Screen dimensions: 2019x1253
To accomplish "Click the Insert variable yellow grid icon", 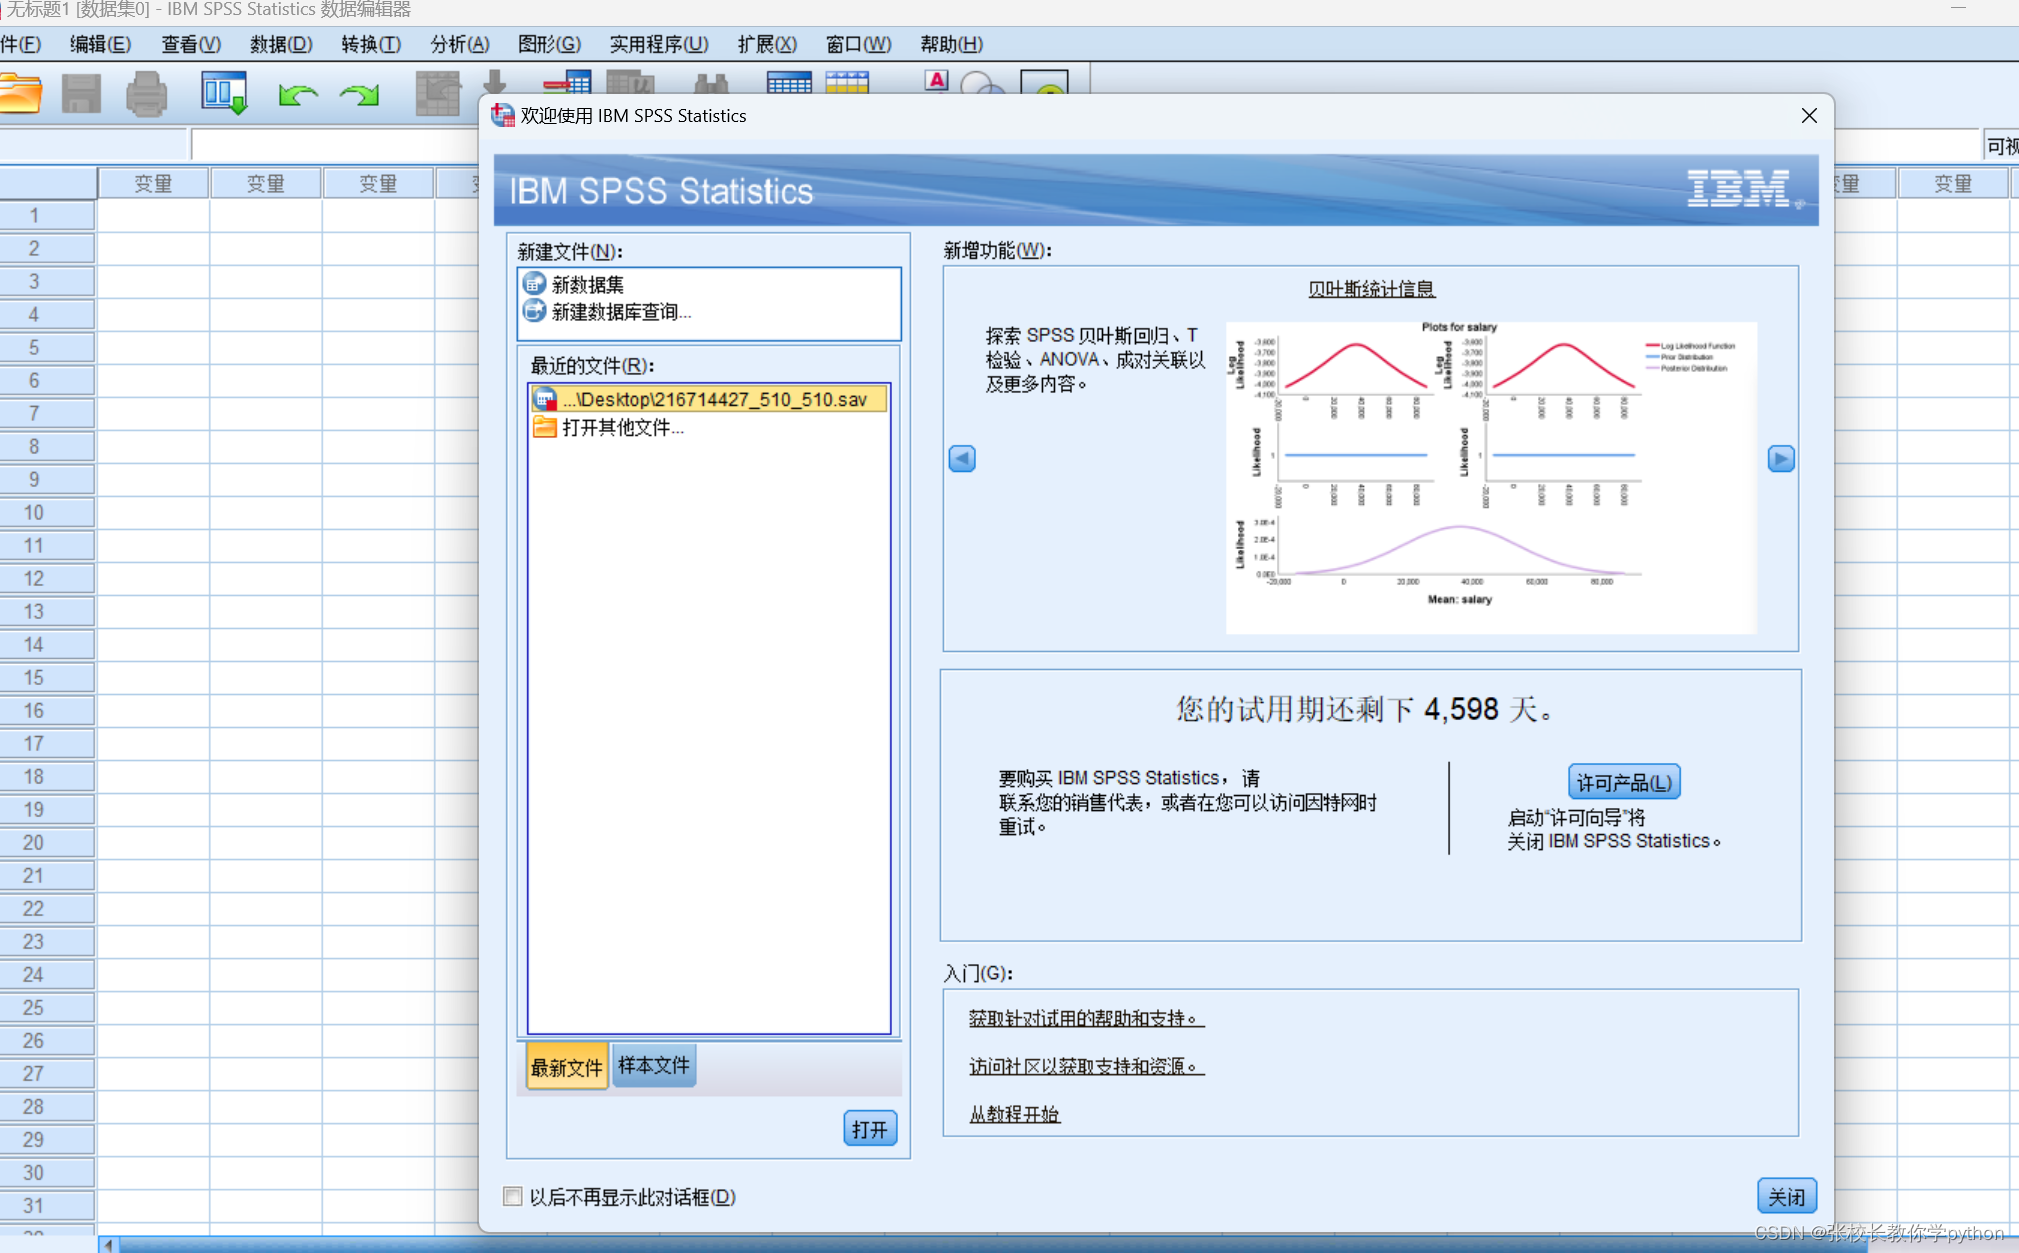I will point(847,82).
